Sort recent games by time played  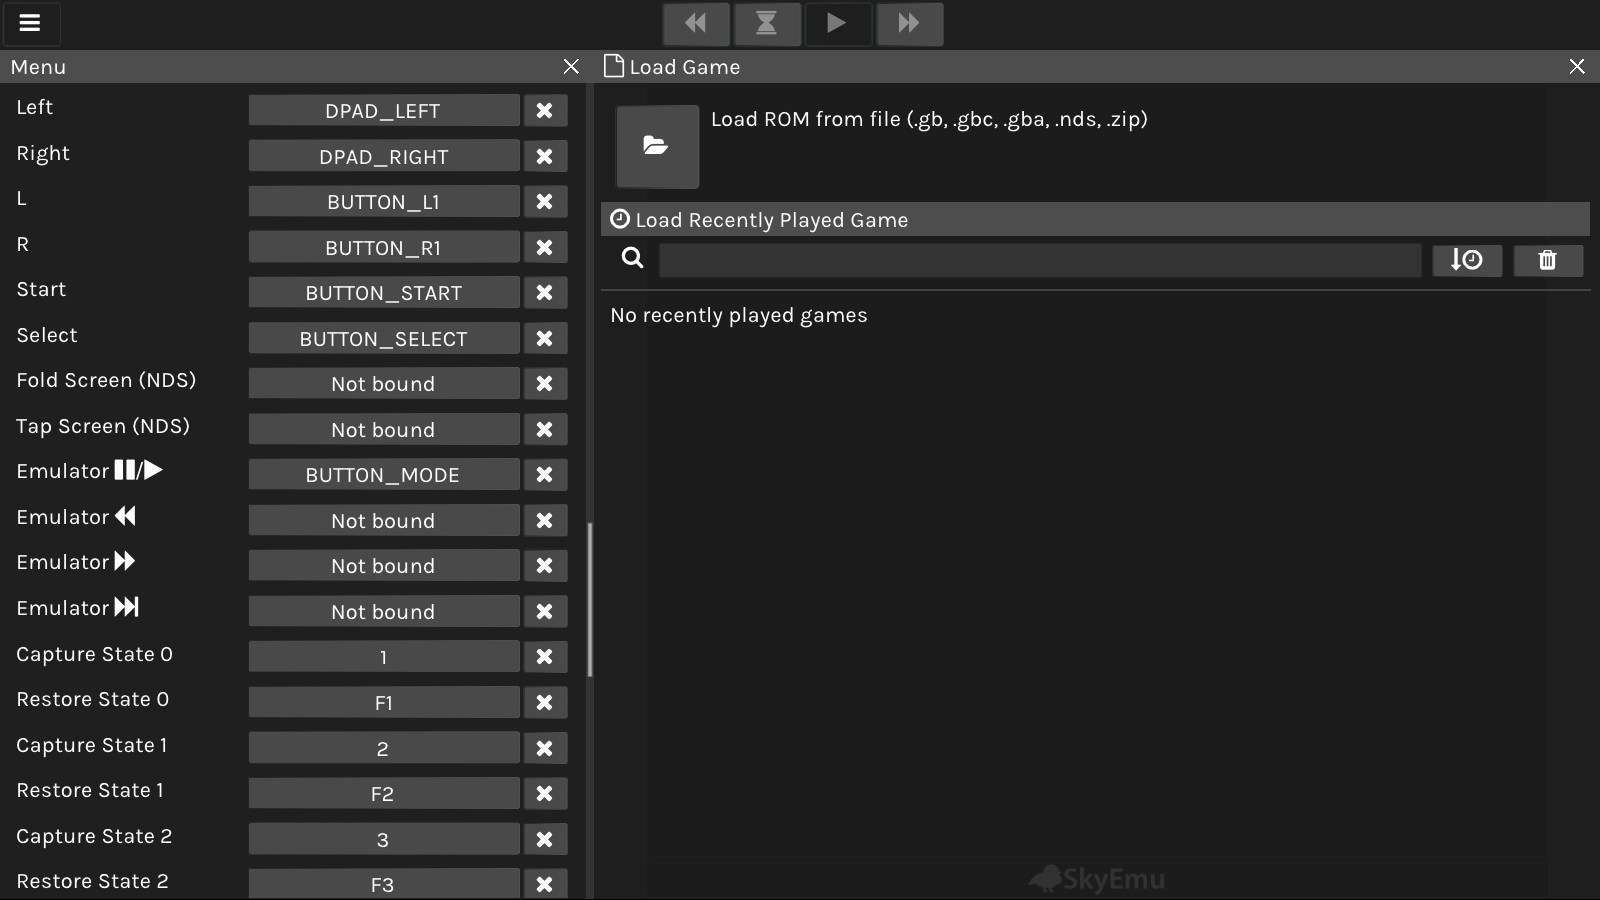tap(1467, 260)
